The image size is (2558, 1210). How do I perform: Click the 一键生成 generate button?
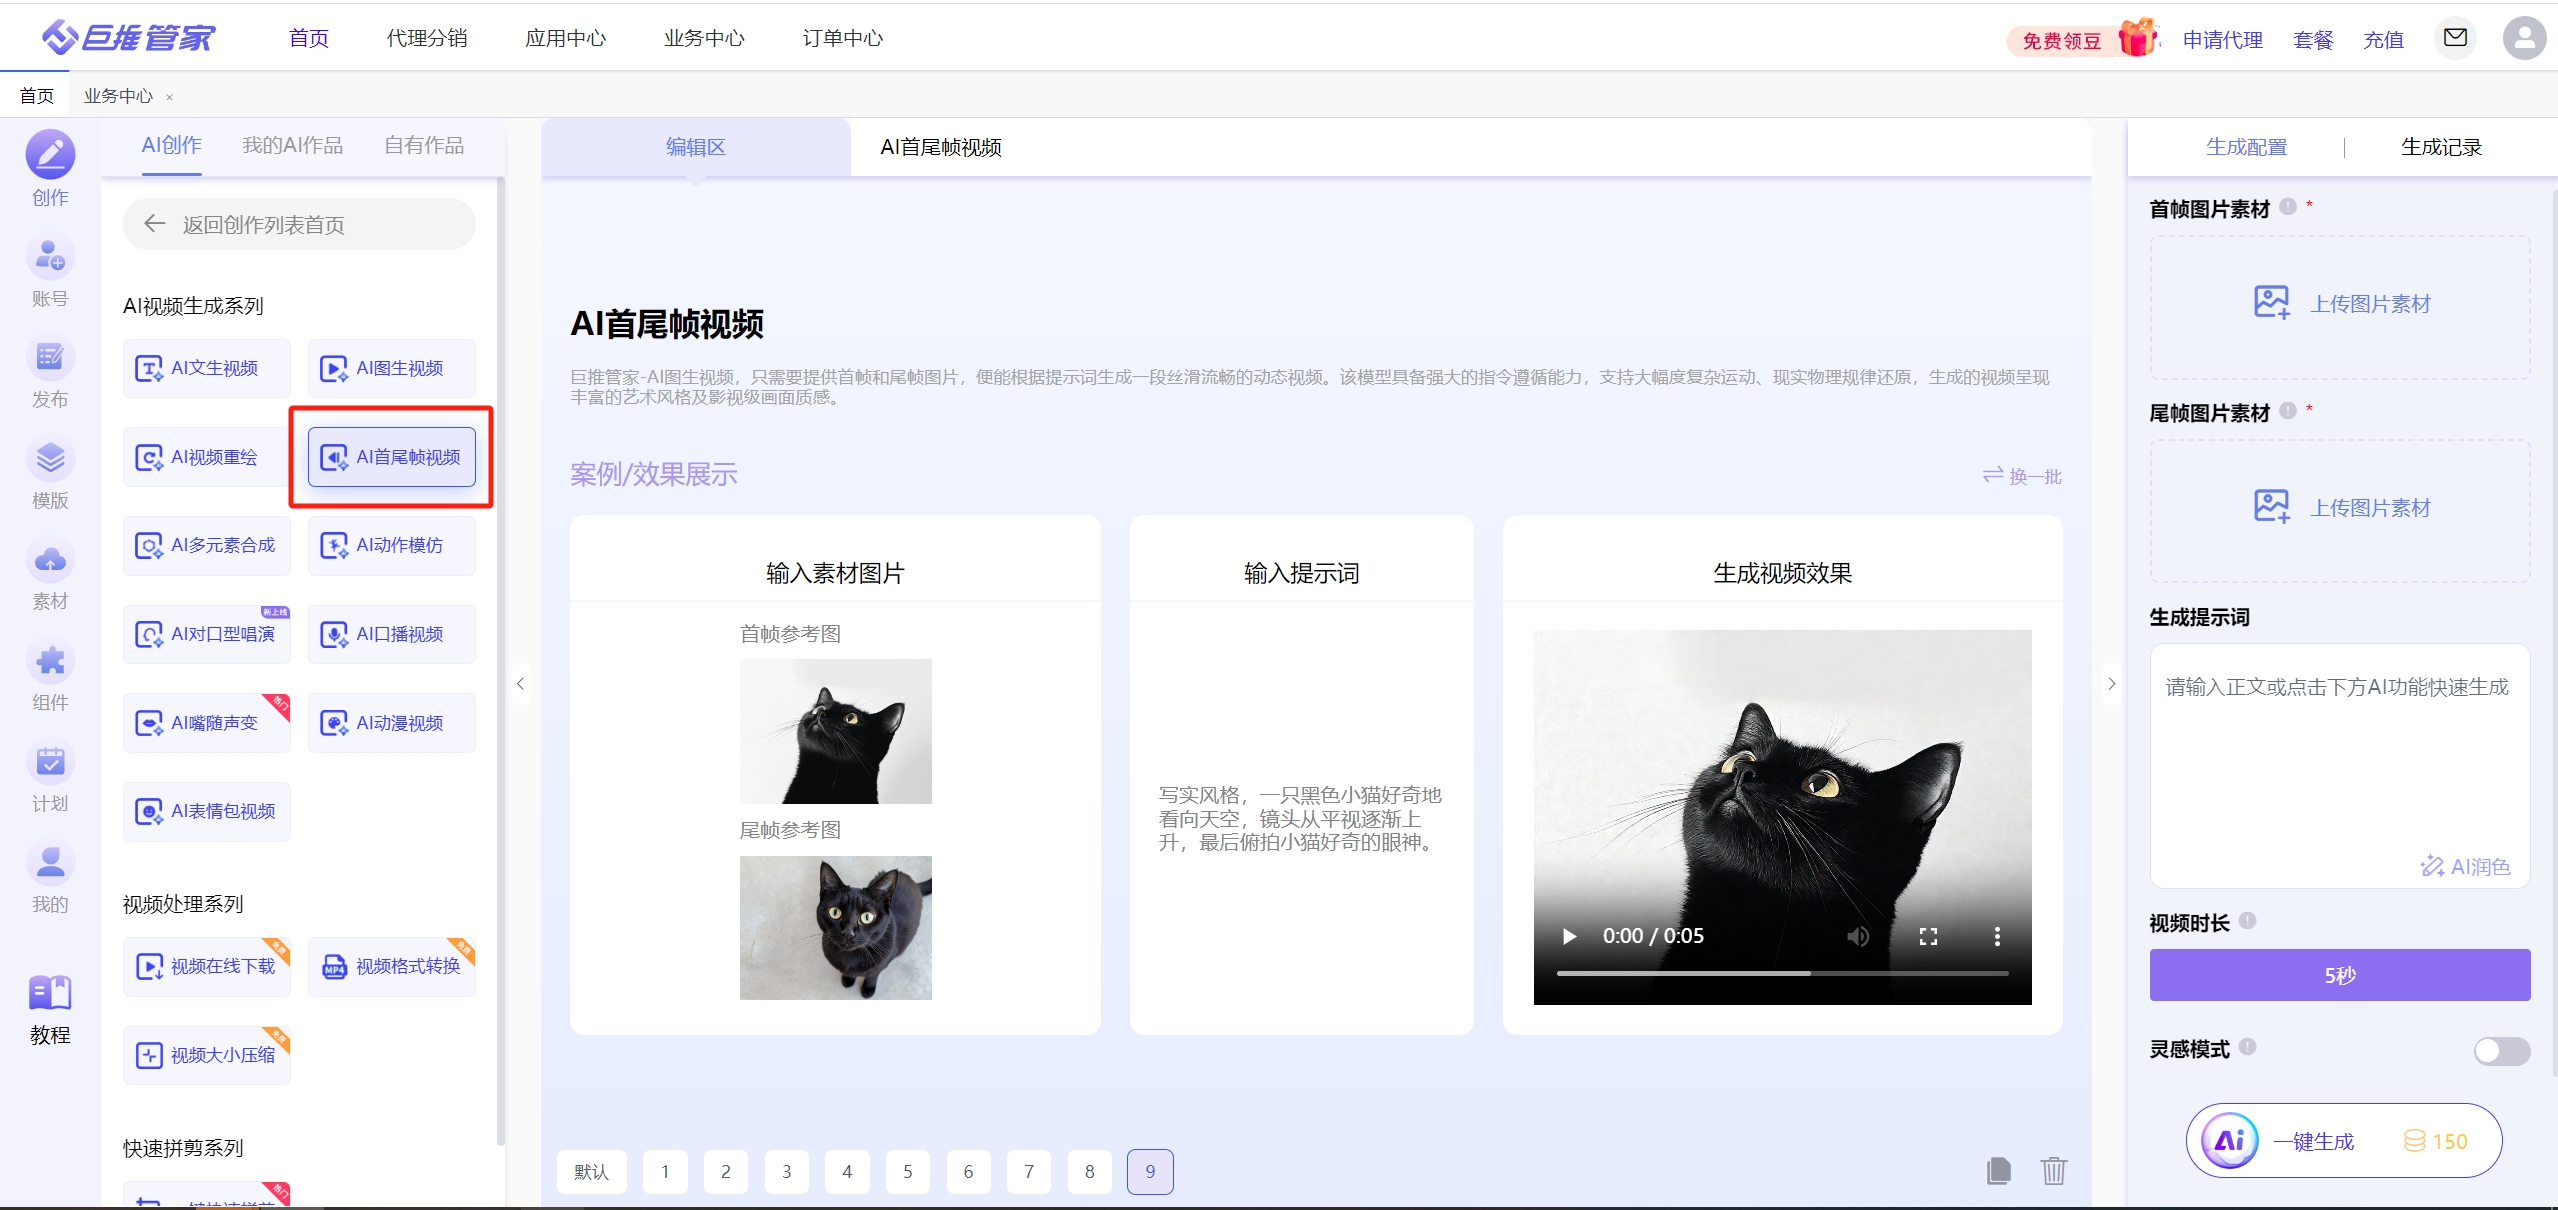pyautogui.click(x=2343, y=1141)
